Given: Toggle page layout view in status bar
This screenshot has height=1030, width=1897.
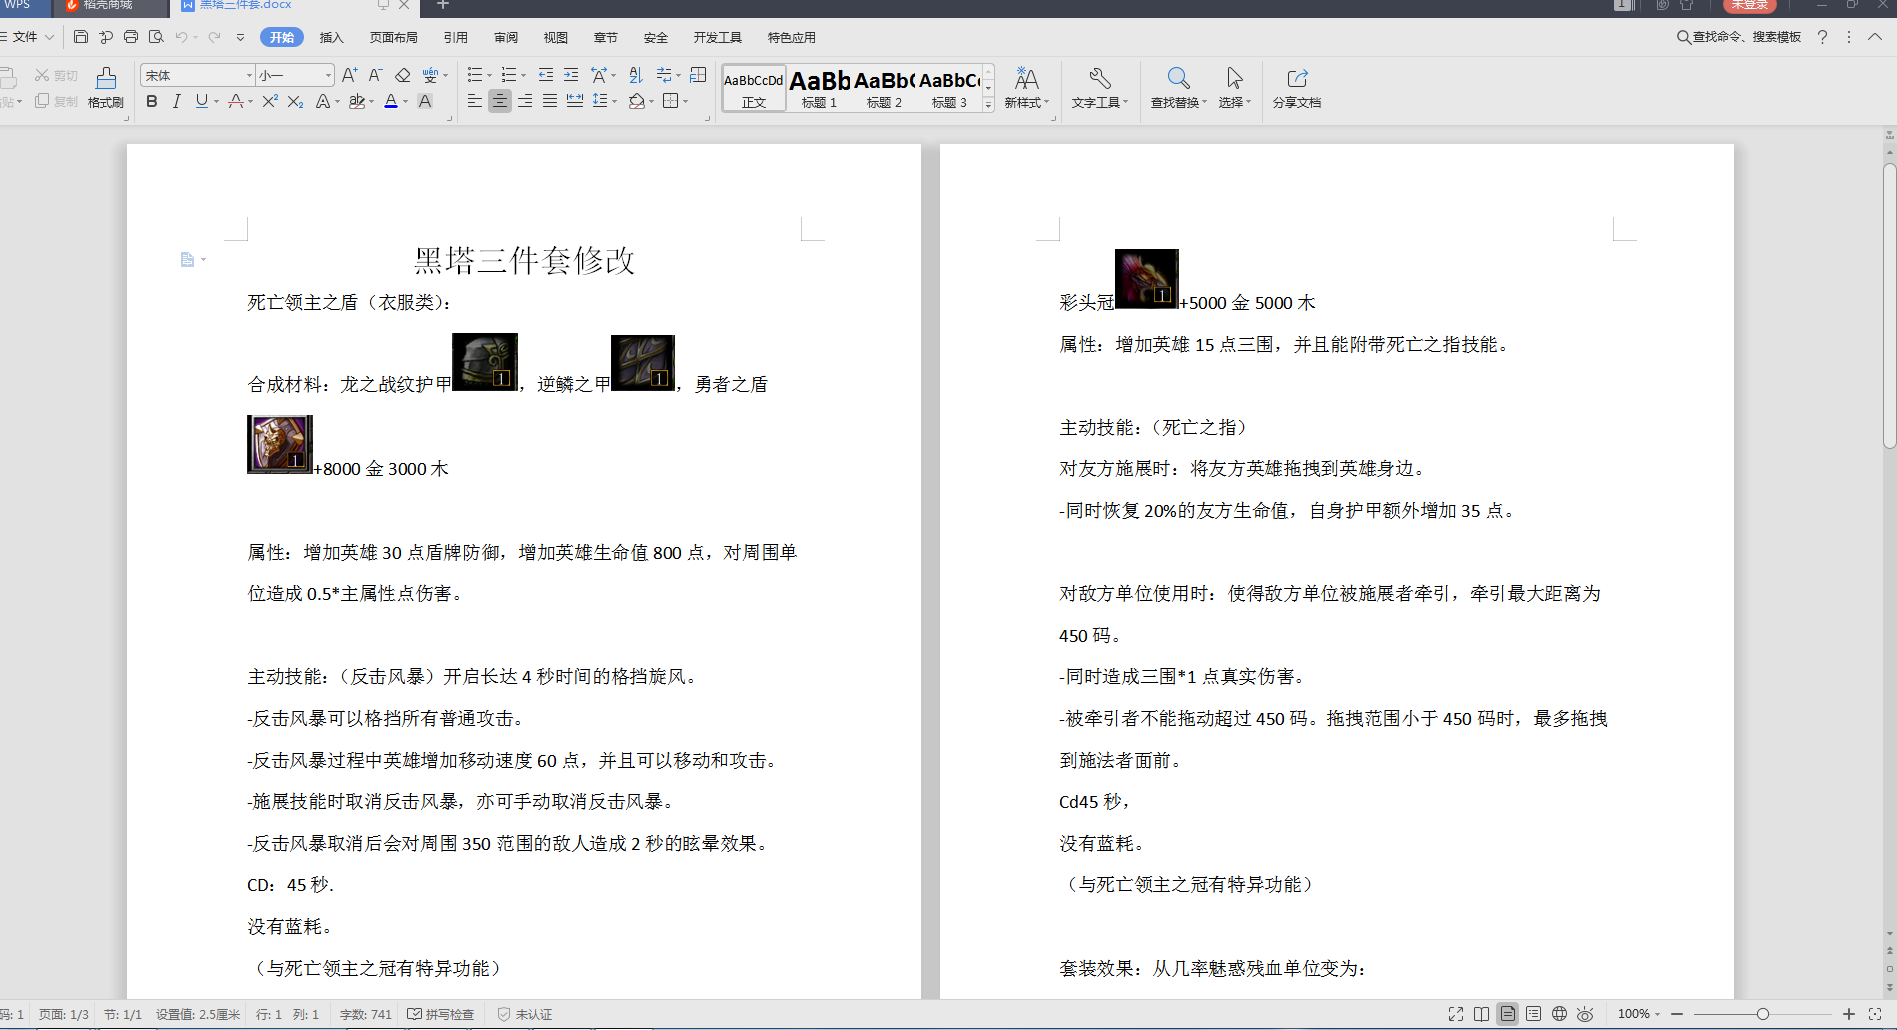Looking at the screenshot, I should point(1507,1014).
